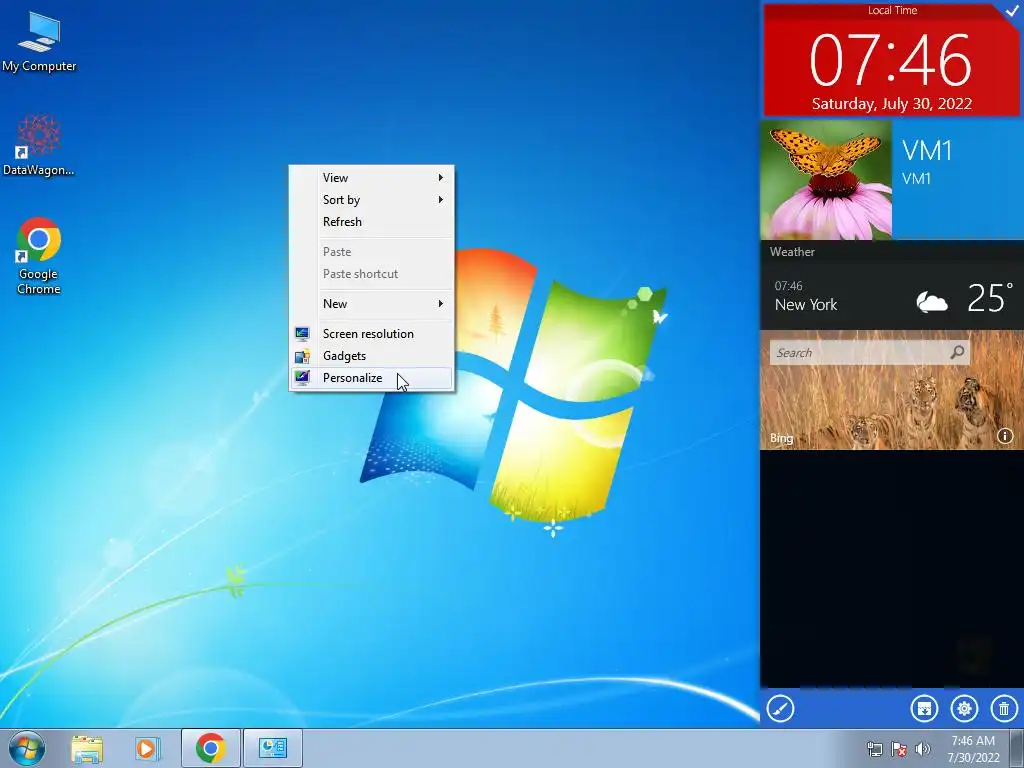Click the VM1 user name tile

[957, 180]
